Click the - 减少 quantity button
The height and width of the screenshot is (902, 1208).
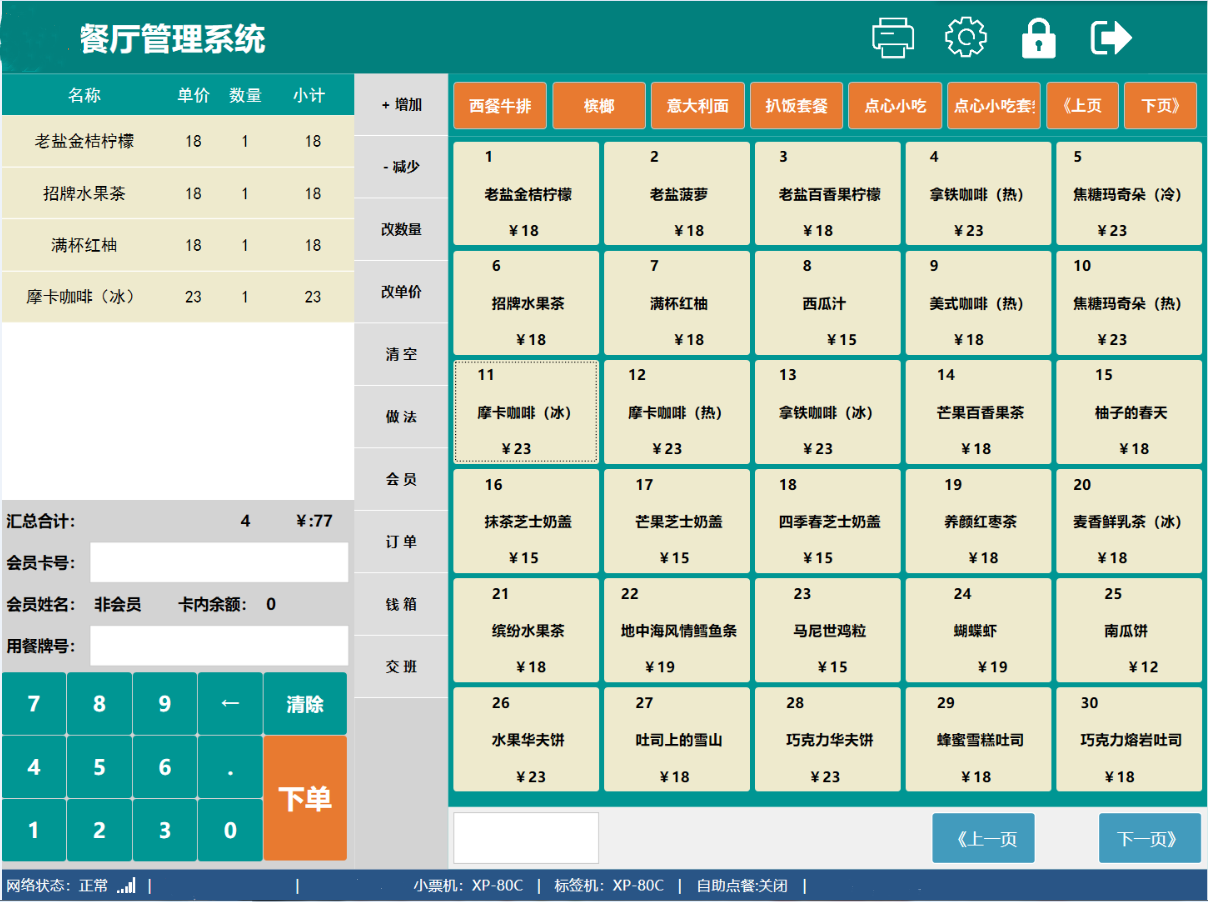[x=401, y=167]
